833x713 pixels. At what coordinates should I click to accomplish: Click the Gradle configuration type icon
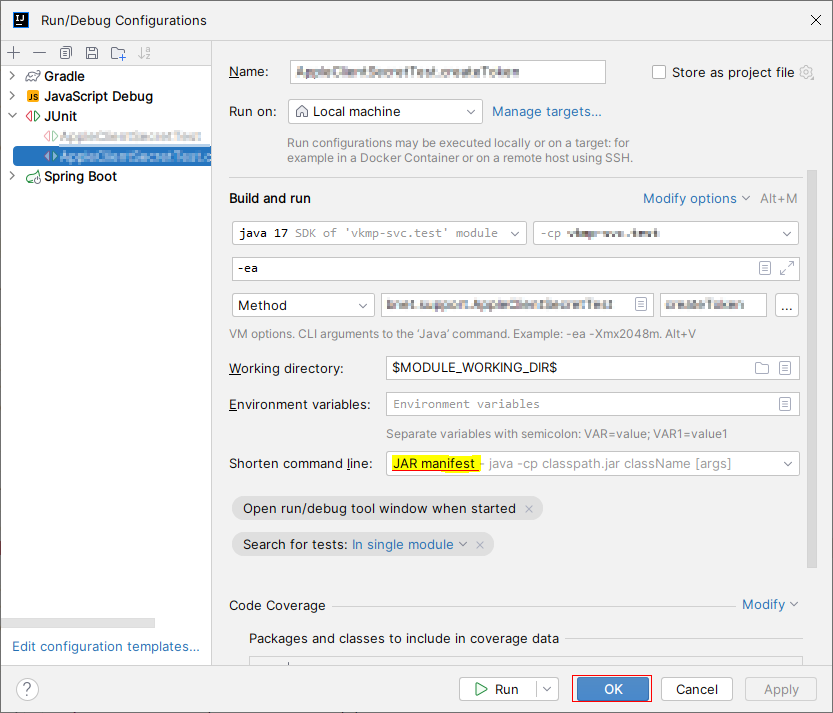click(33, 77)
